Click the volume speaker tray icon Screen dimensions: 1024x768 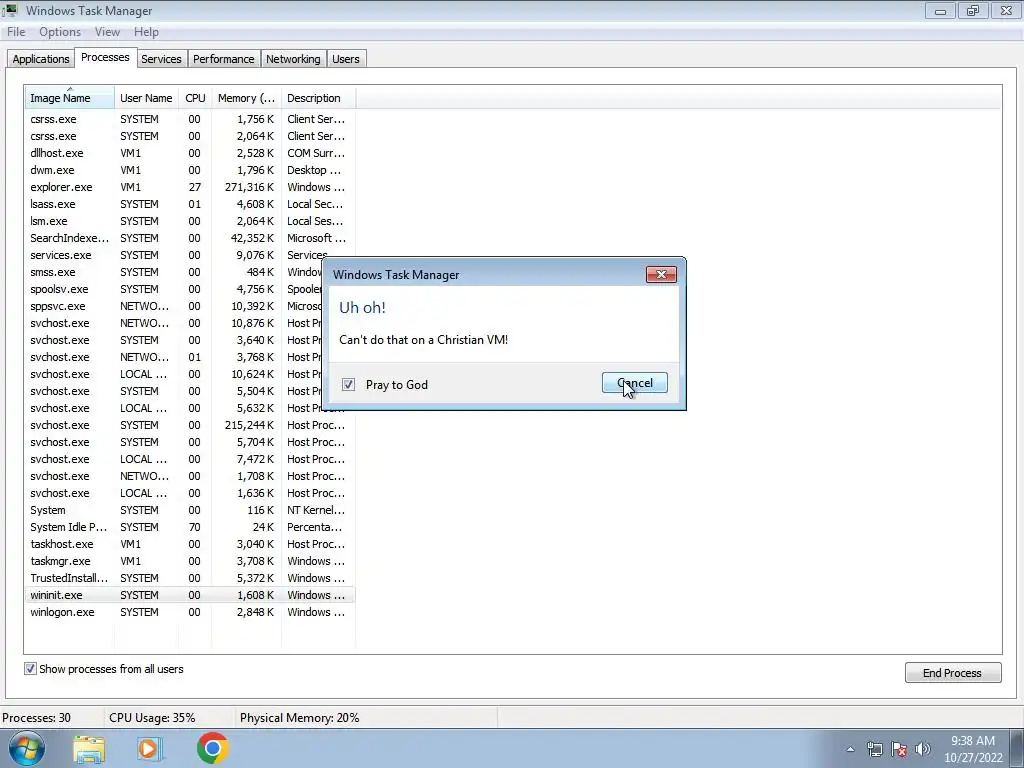[x=923, y=749]
